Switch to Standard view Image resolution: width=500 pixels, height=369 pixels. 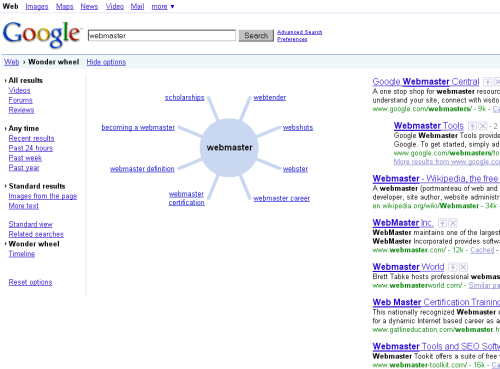click(x=31, y=224)
